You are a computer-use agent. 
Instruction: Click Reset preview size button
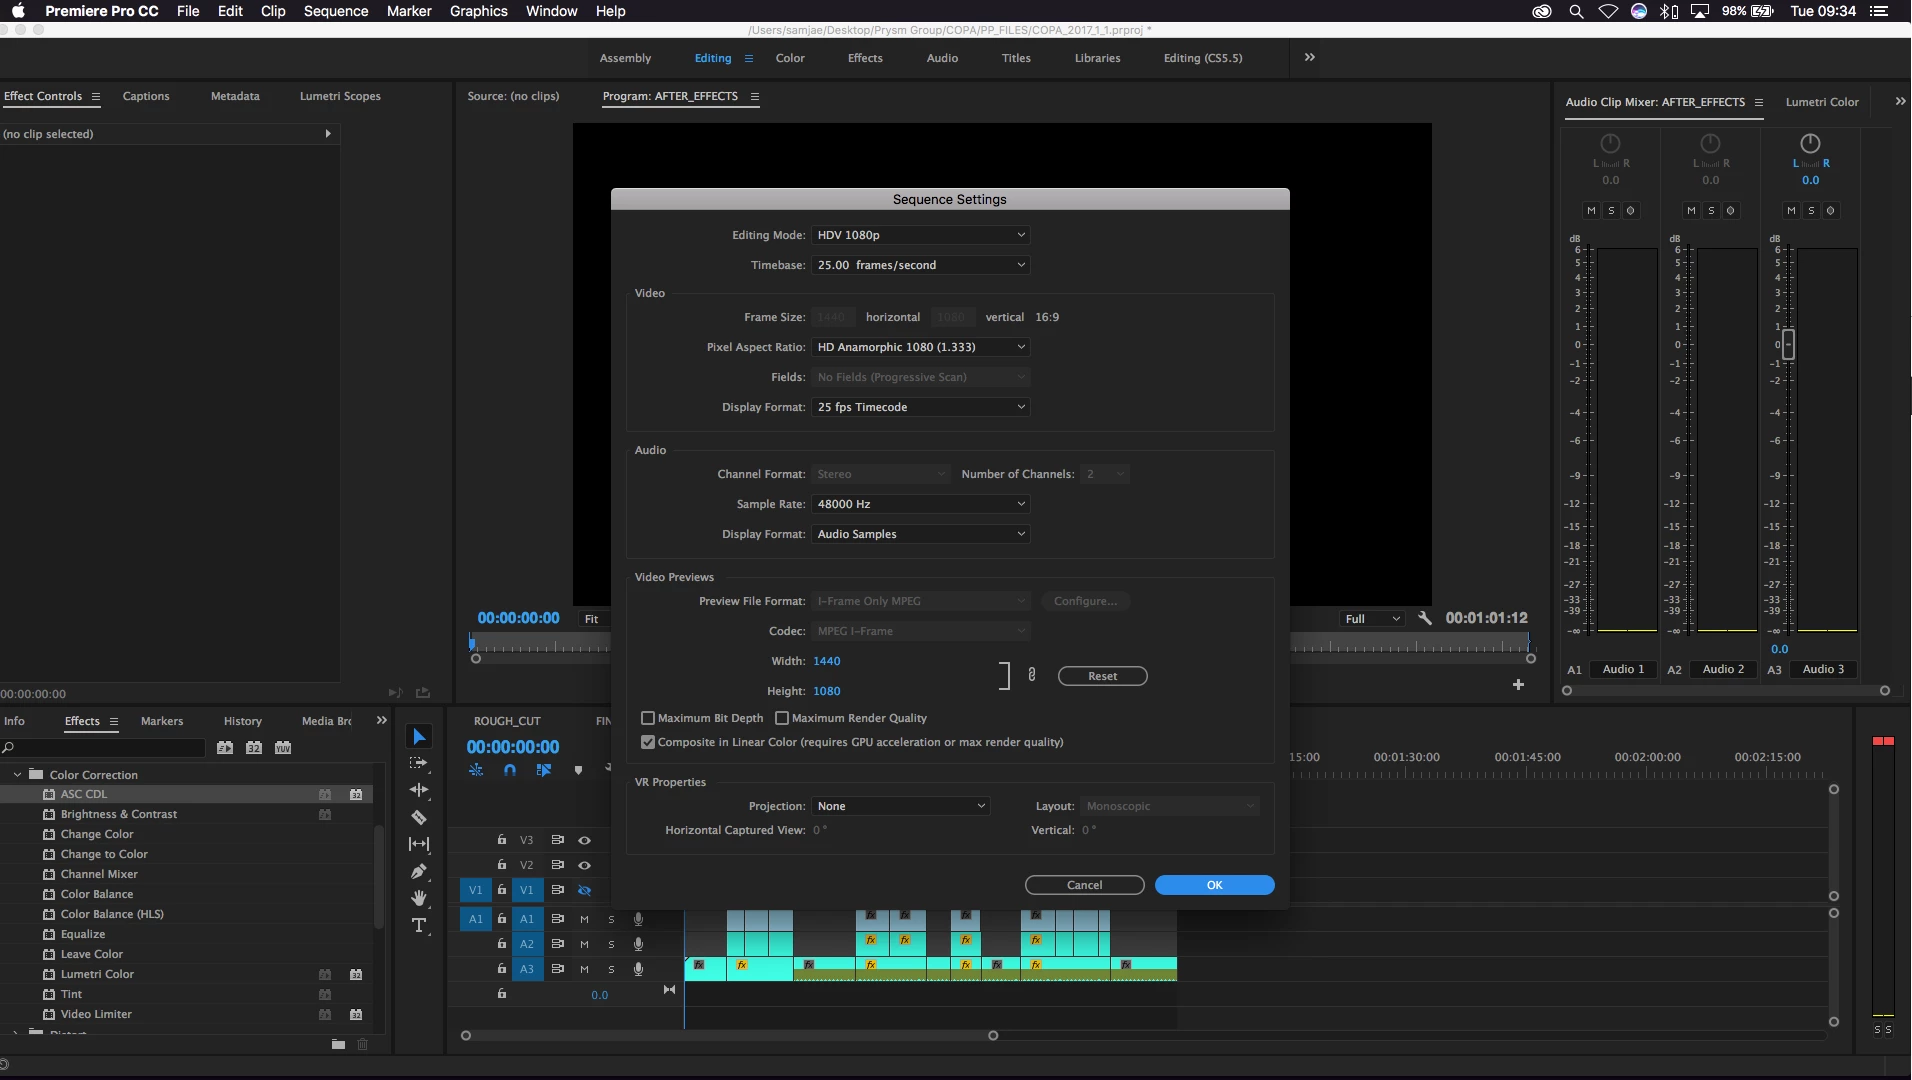[x=1102, y=676]
